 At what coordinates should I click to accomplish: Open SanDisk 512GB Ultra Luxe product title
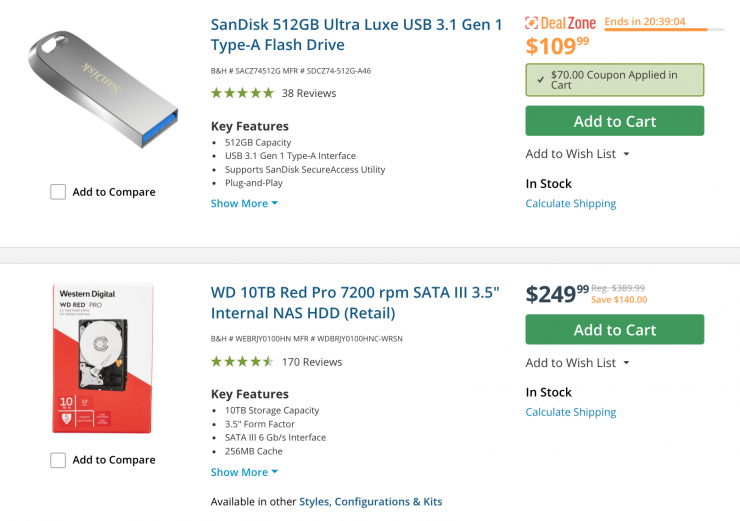click(x=356, y=34)
